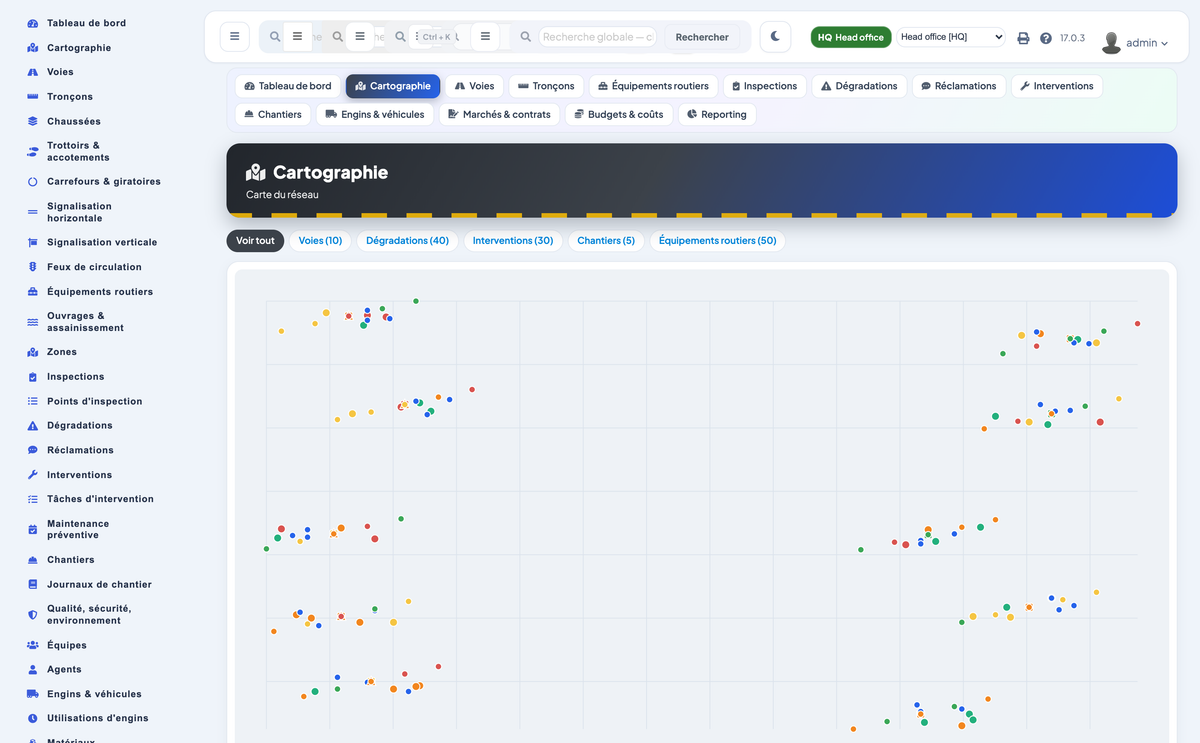
Task: Open the Tableau de bord top tab
Action: 288,86
